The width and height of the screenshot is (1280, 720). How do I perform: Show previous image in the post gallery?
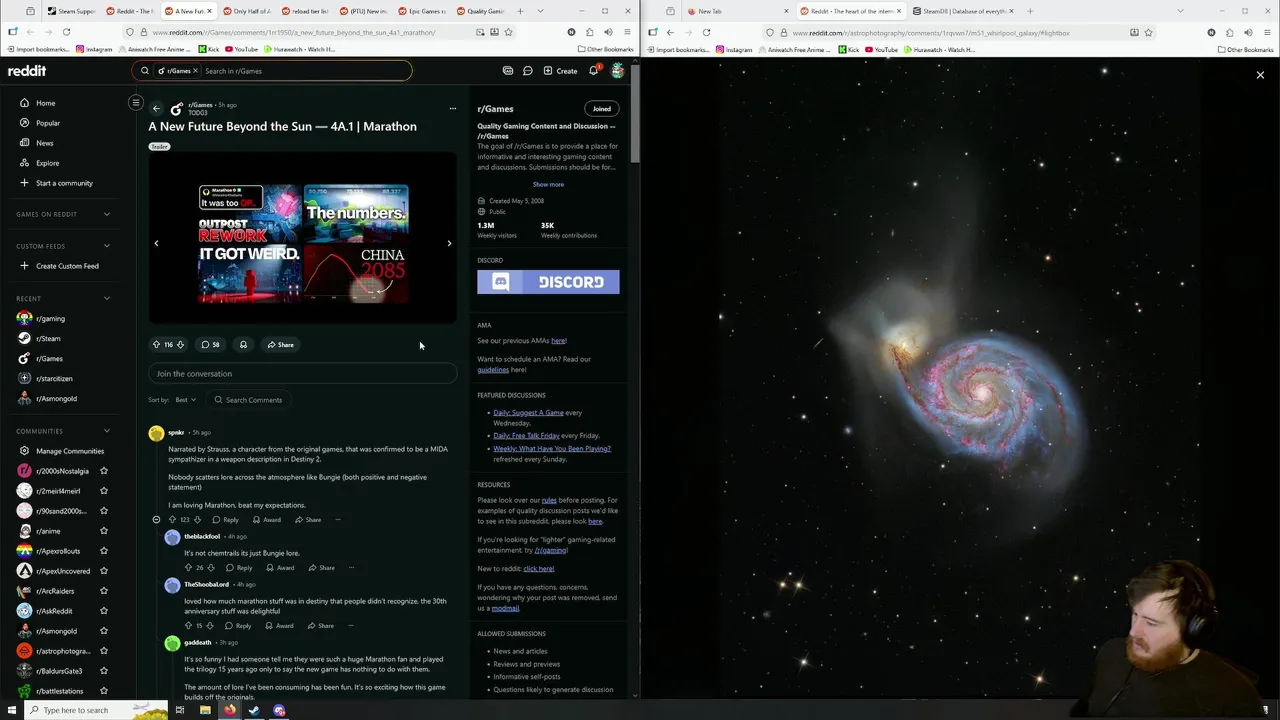click(x=156, y=243)
